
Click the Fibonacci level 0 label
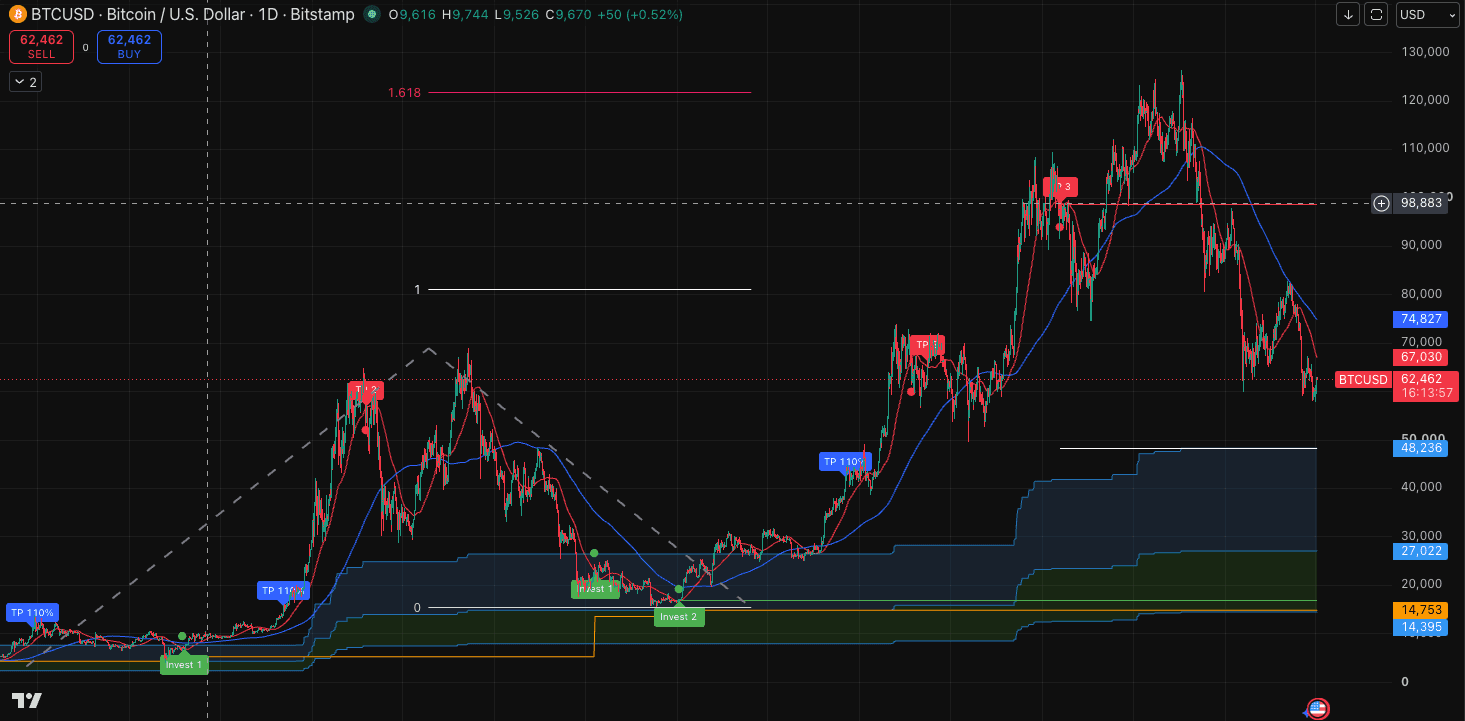click(417, 607)
